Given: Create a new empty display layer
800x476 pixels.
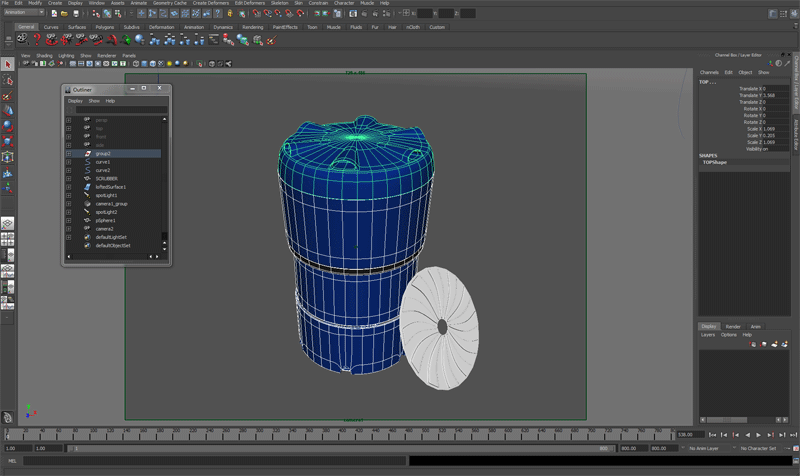Looking at the screenshot, I should 774,344.
